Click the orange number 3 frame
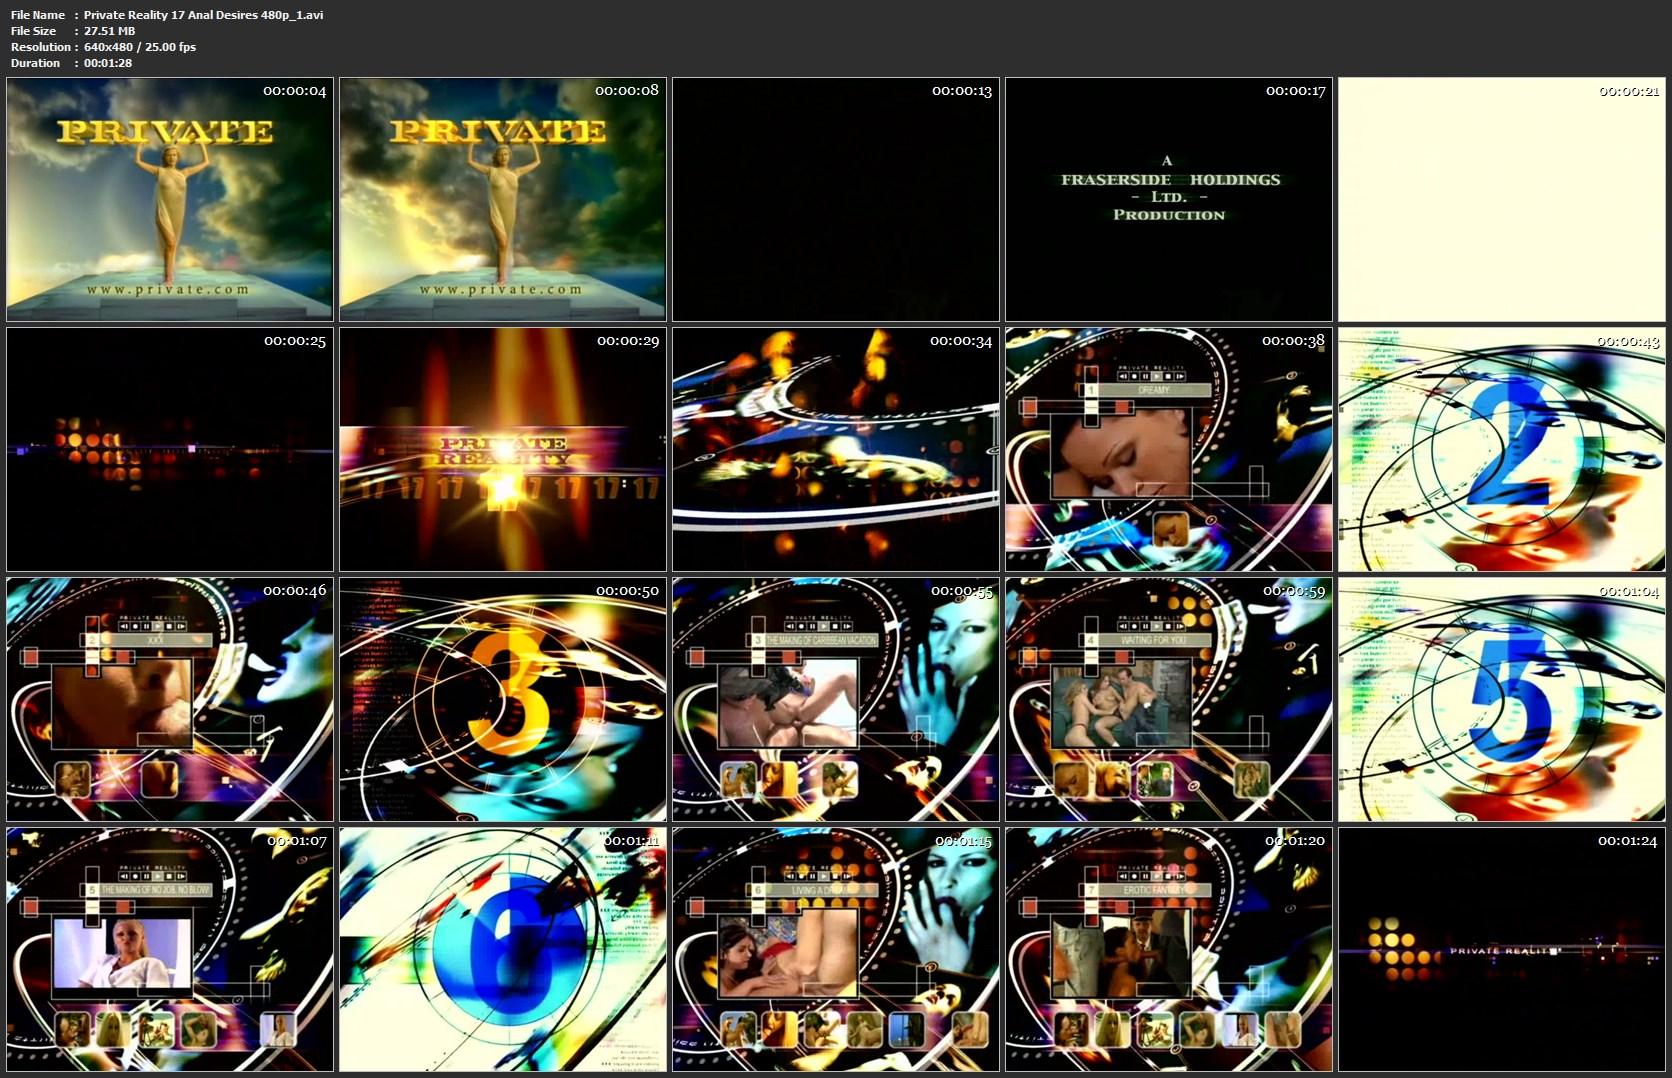Image resolution: width=1672 pixels, height=1078 pixels. pos(503,700)
